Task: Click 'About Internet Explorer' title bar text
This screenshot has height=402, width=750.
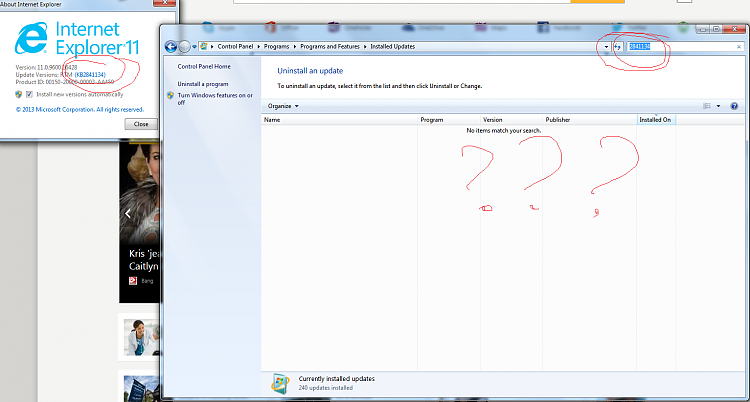Action: 31,4
